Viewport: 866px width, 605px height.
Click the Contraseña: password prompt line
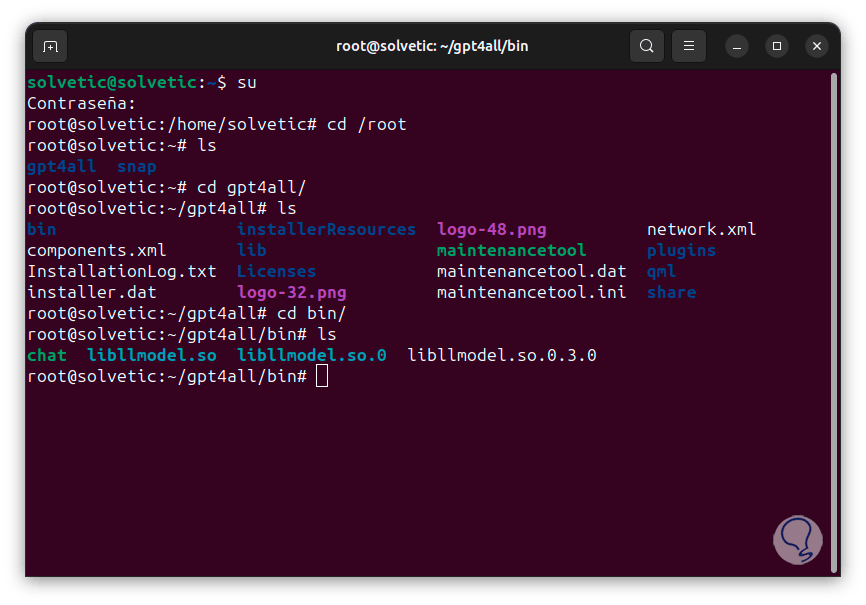point(81,103)
